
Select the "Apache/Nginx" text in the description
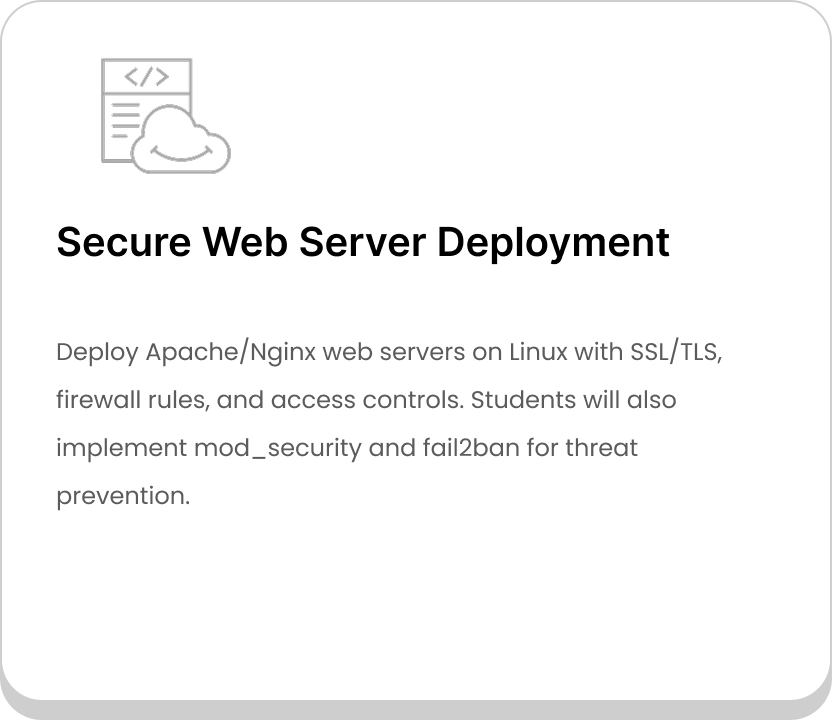231,352
